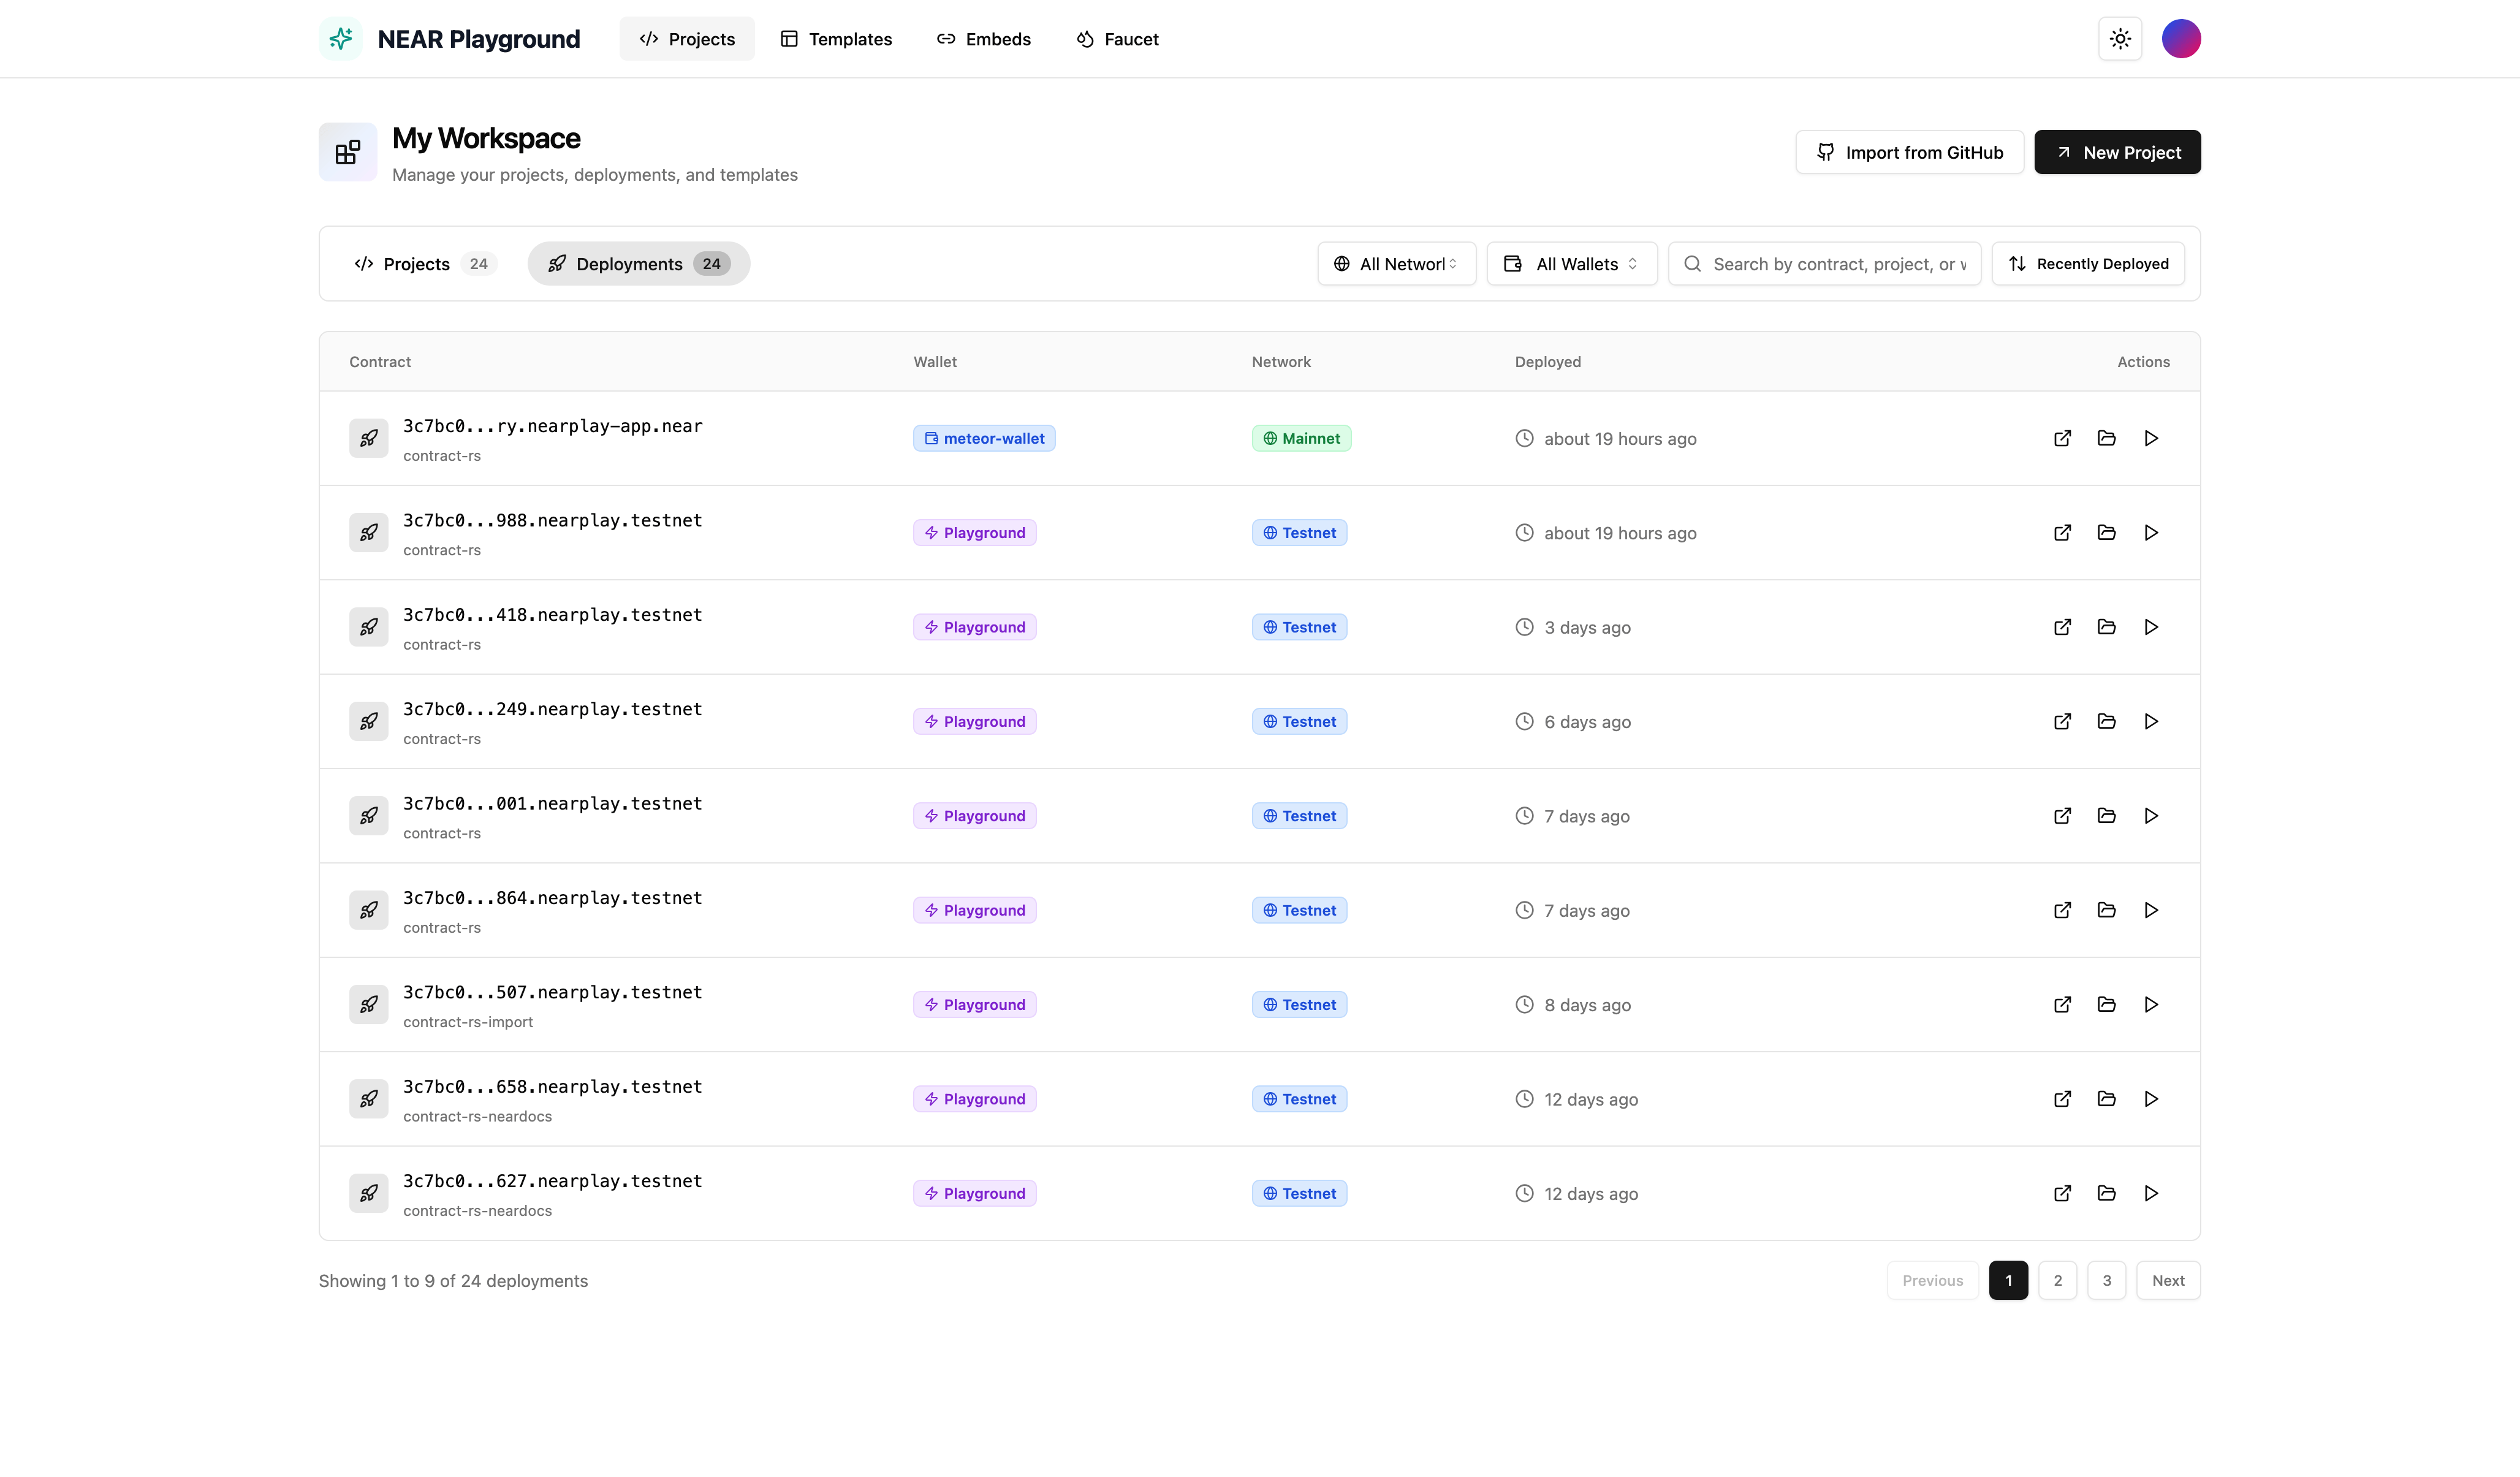Expand the All Wallets filter dropdown

point(1571,264)
